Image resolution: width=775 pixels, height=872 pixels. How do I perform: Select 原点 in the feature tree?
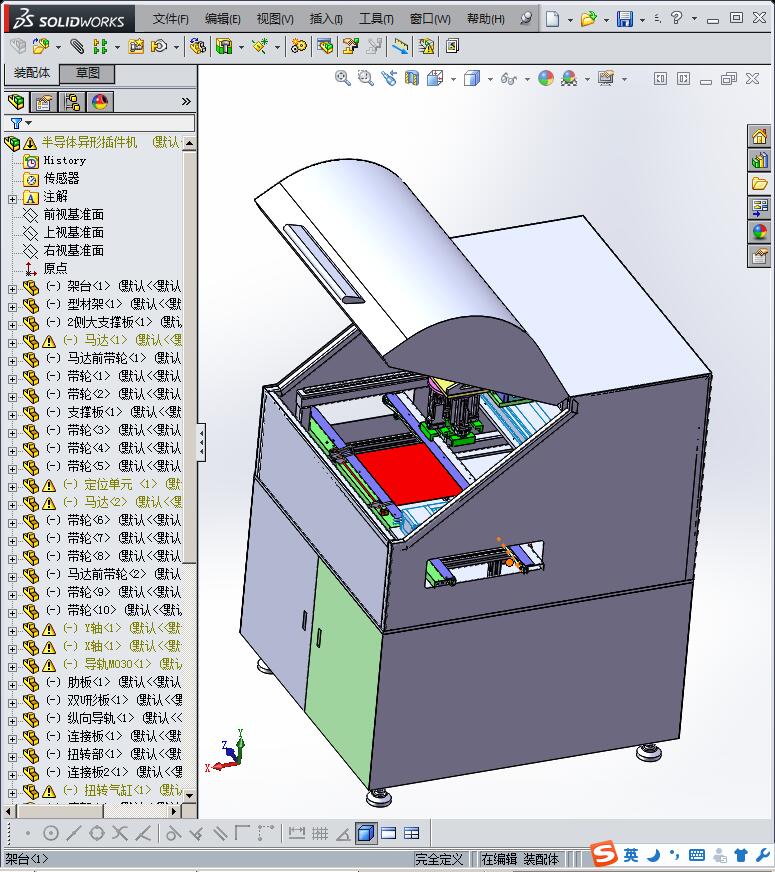[x=55, y=269]
